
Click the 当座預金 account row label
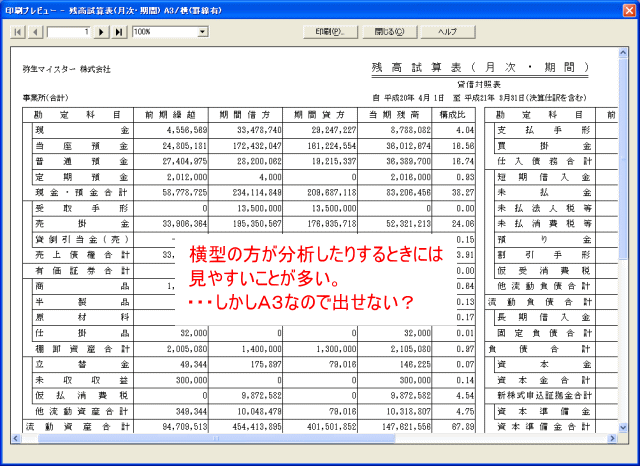coord(82,146)
